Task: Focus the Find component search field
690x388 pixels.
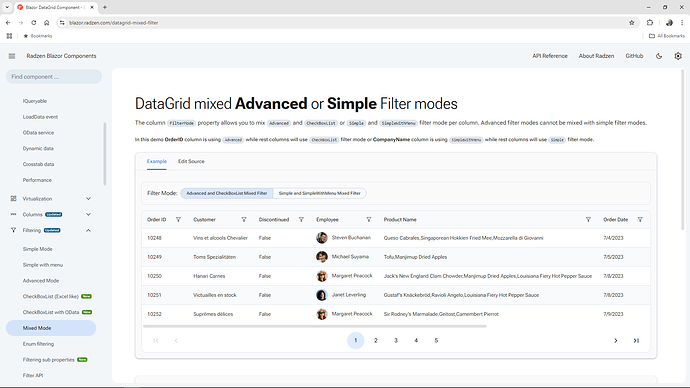Action: [54, 77]
